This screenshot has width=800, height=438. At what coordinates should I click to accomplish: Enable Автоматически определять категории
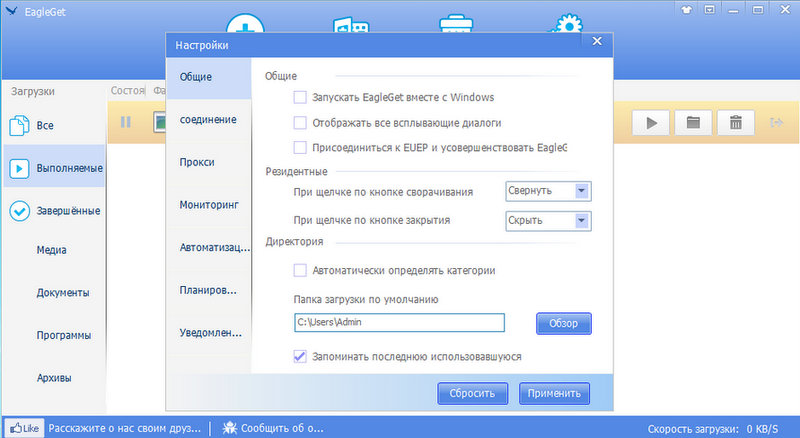click(300, 270)
